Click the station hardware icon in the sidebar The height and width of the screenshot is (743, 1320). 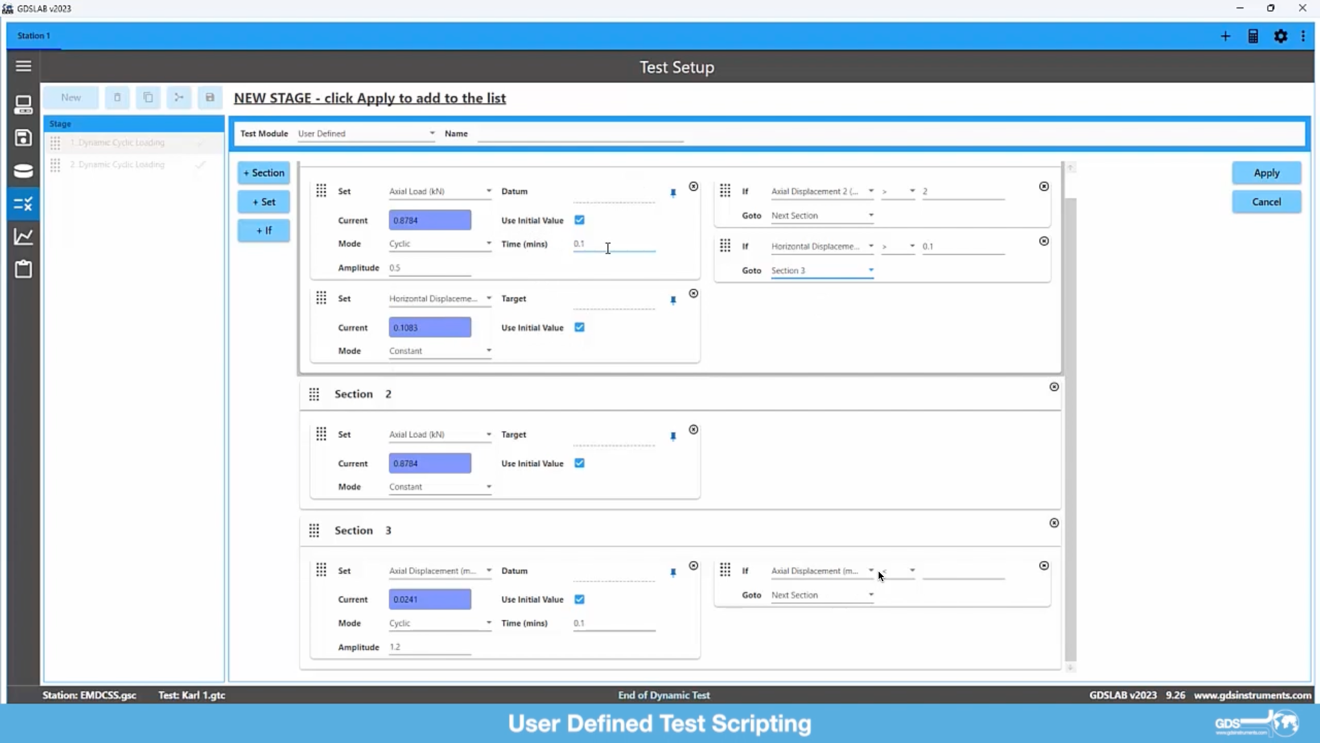coord(23,105)
